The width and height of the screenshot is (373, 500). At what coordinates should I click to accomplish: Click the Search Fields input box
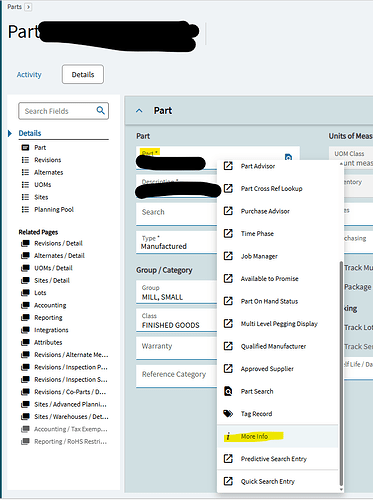(63, 111)
